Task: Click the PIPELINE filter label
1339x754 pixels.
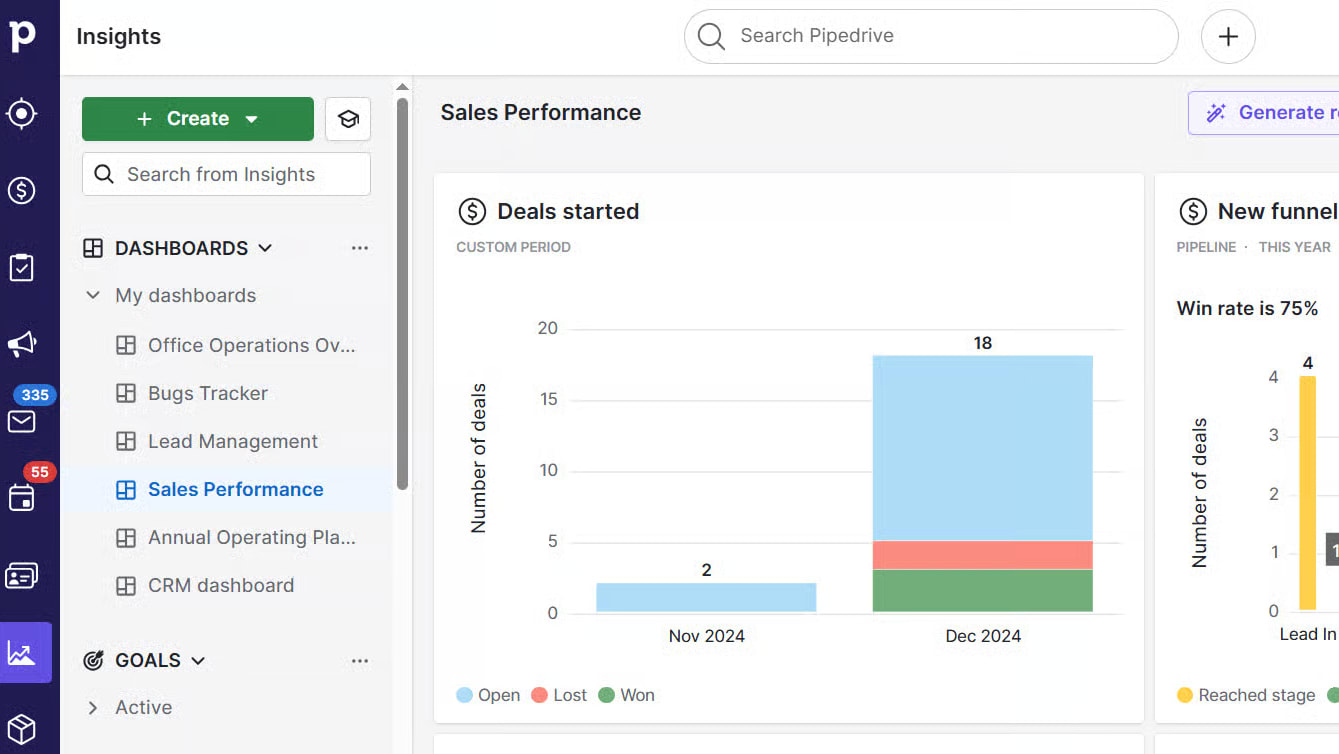Action: point(1206,247)
